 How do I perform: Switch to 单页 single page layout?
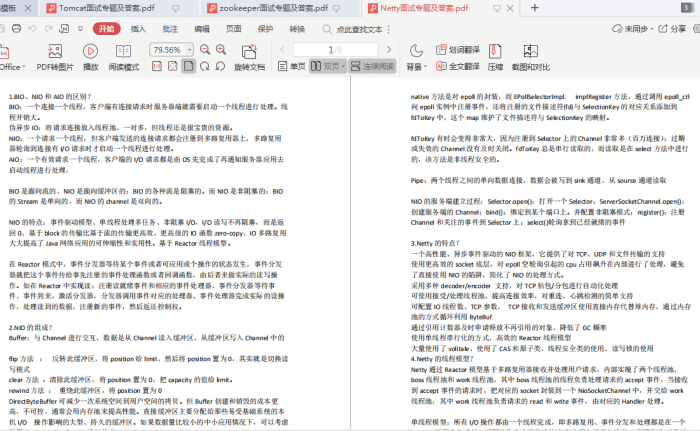tap(292, 67)
